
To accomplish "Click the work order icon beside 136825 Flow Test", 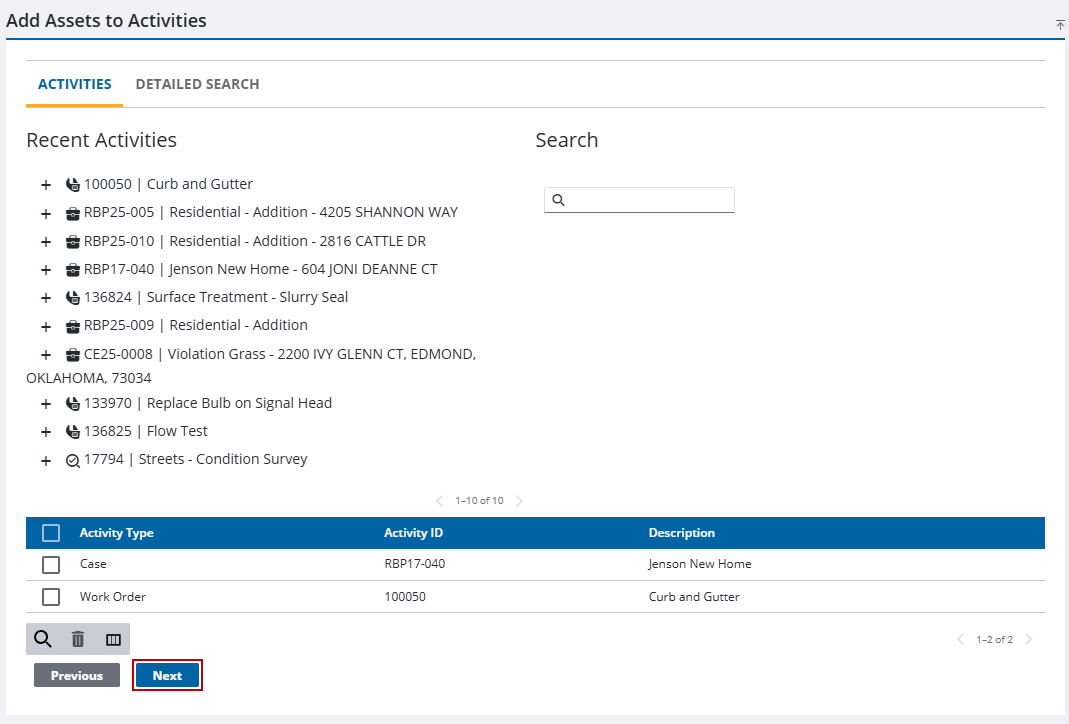I will click(x=72, y=432).
